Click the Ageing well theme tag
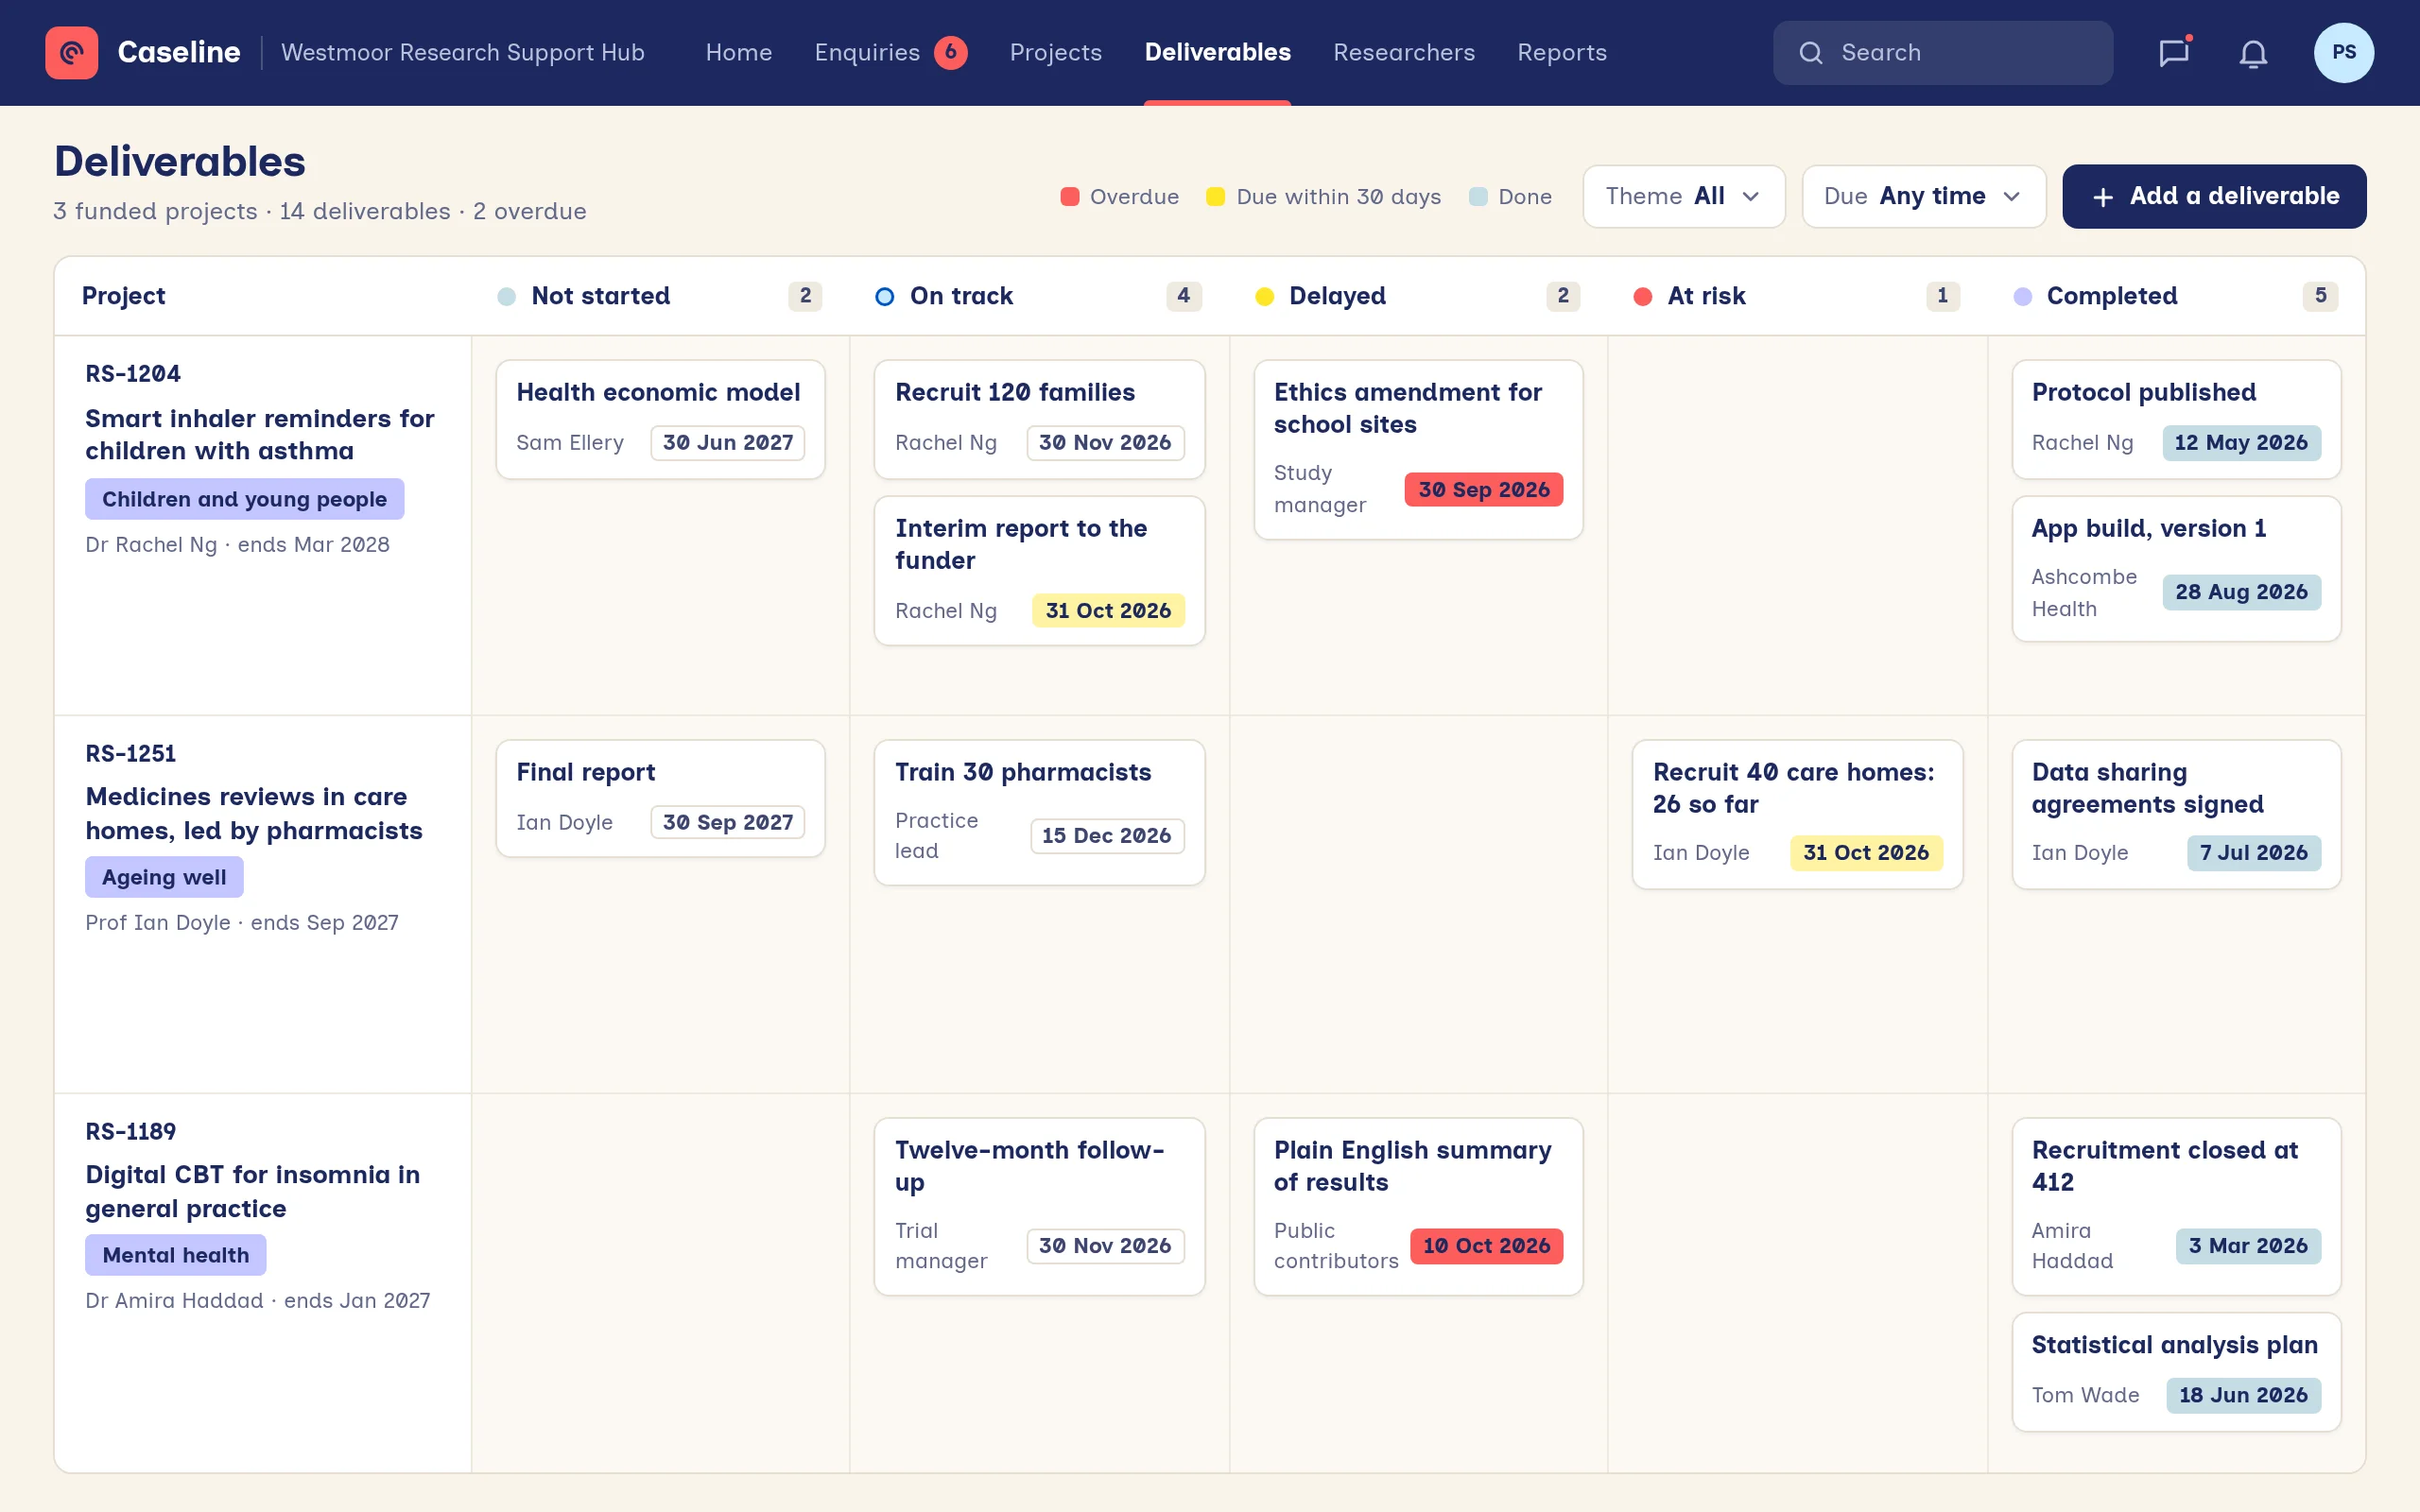This screenshot has height=1512, width=2420. (164, 877)
